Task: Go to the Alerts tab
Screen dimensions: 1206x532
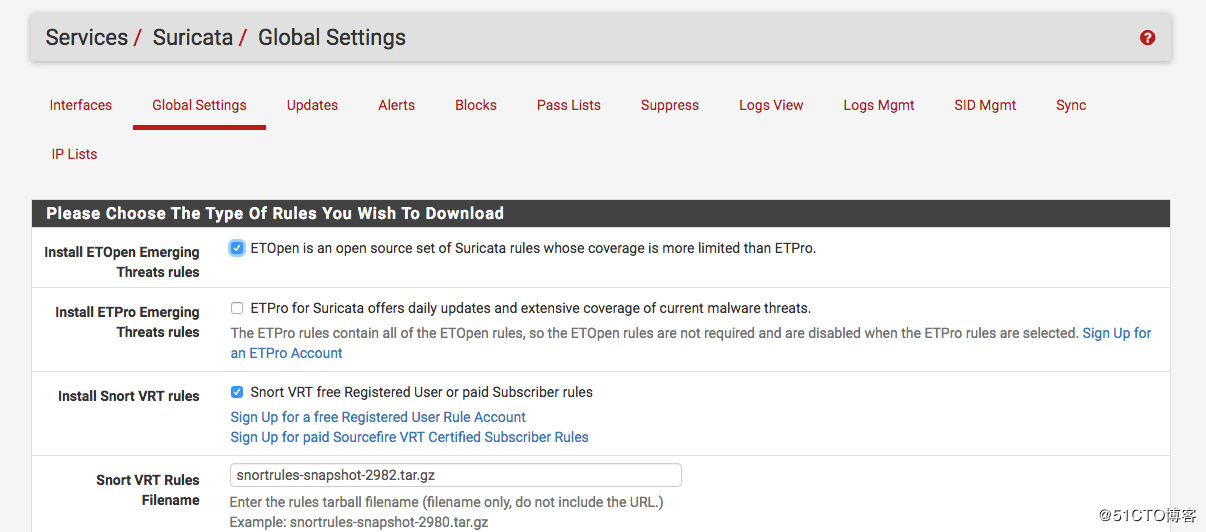Action: [x=396, y=105]
